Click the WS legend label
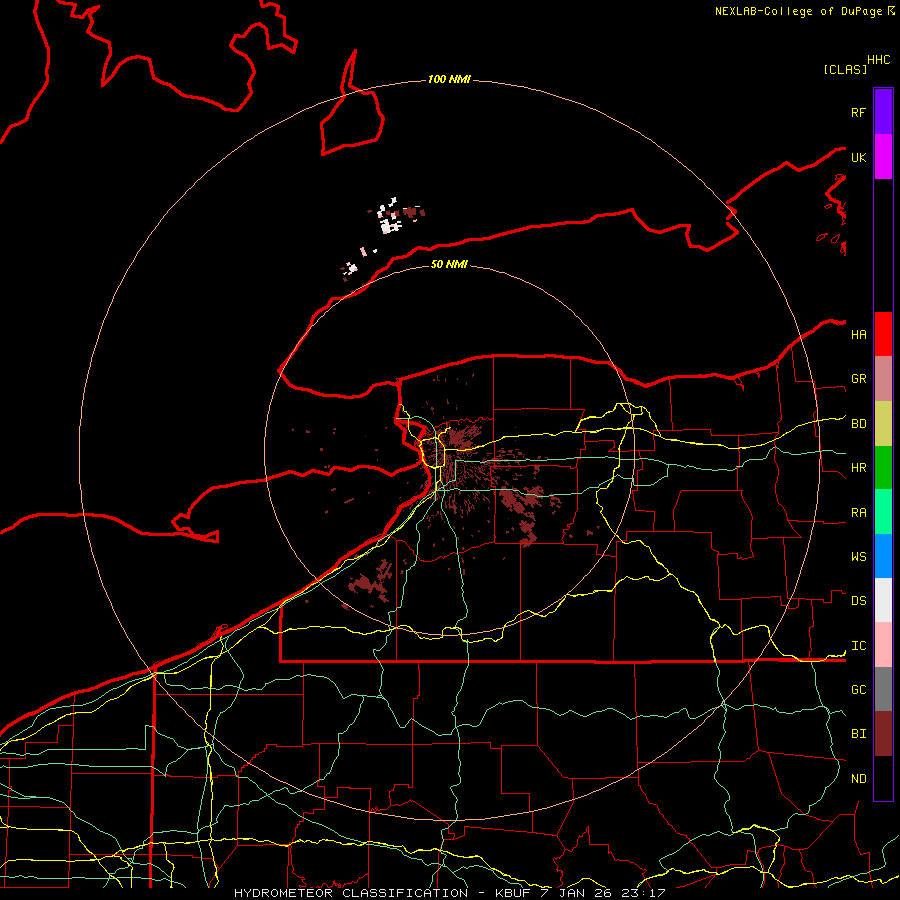Screen dimensions: 900x900 point(858,557)
